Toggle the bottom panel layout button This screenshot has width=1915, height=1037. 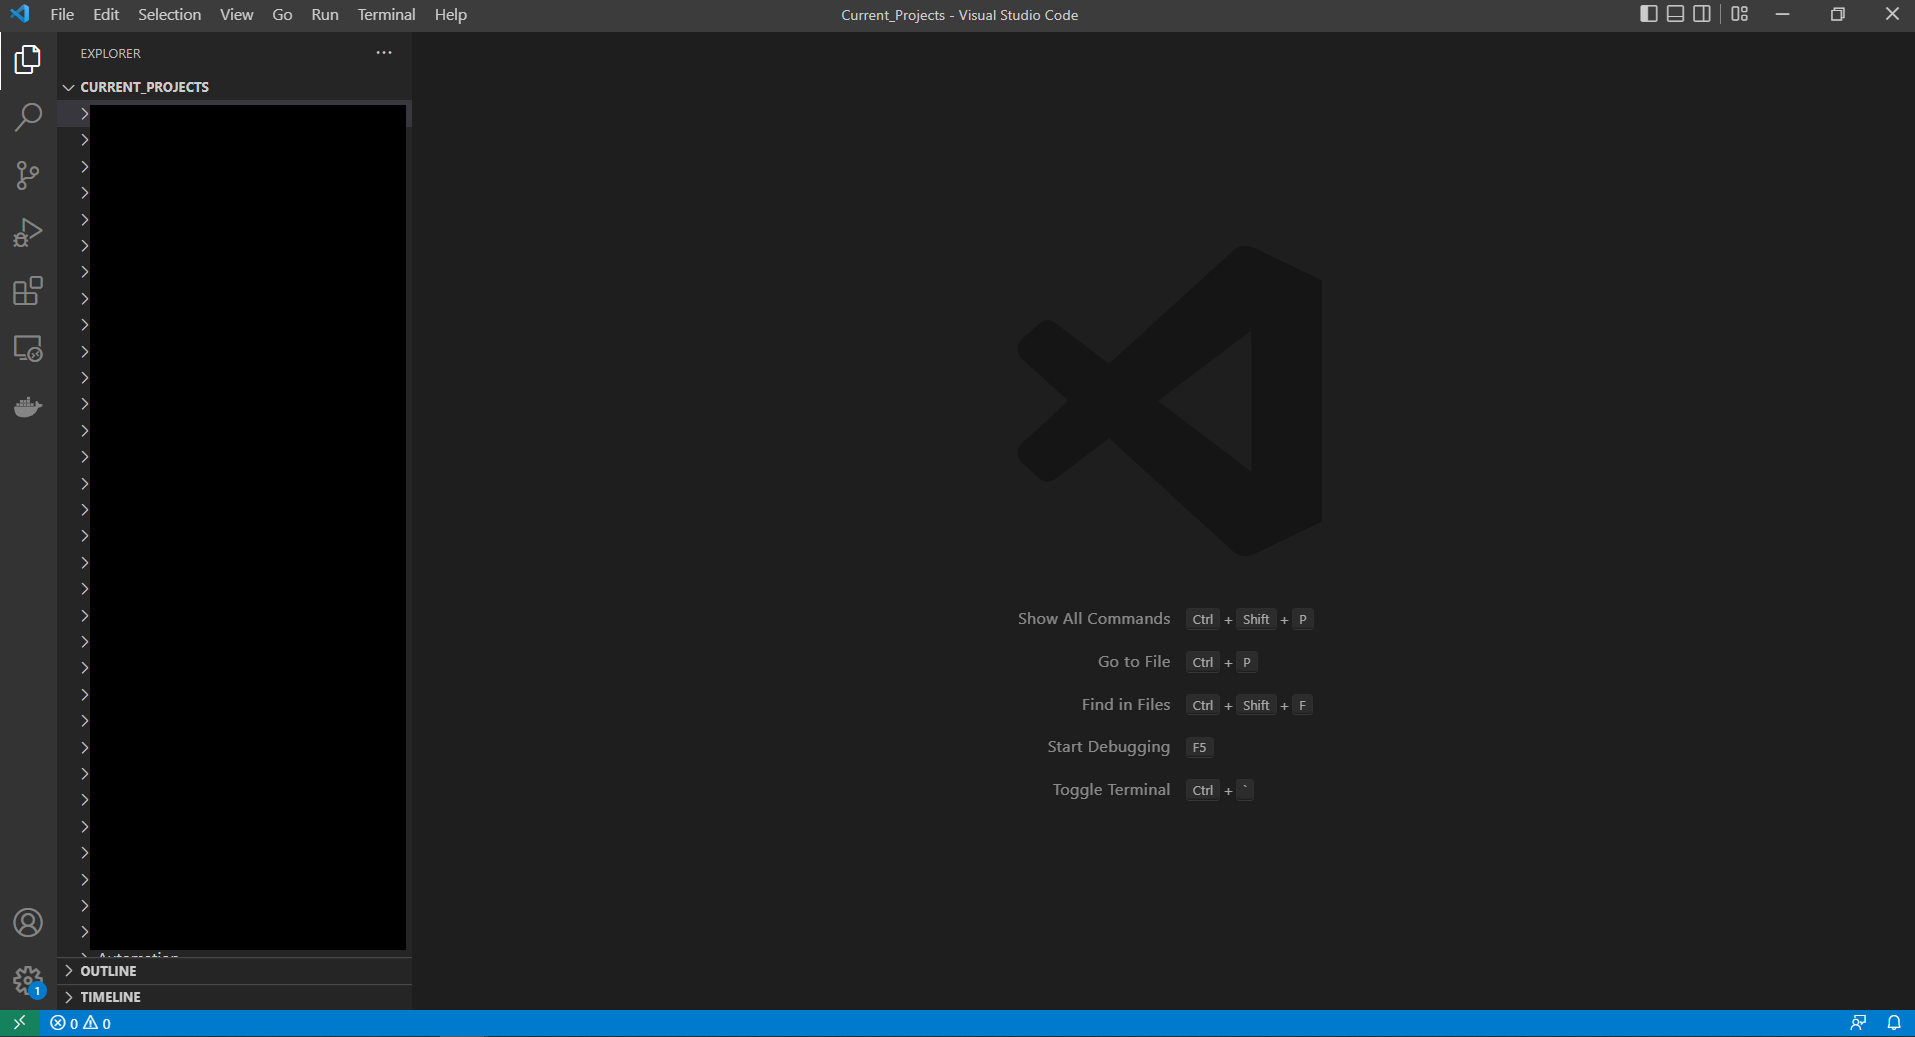tap(1675, 14)
